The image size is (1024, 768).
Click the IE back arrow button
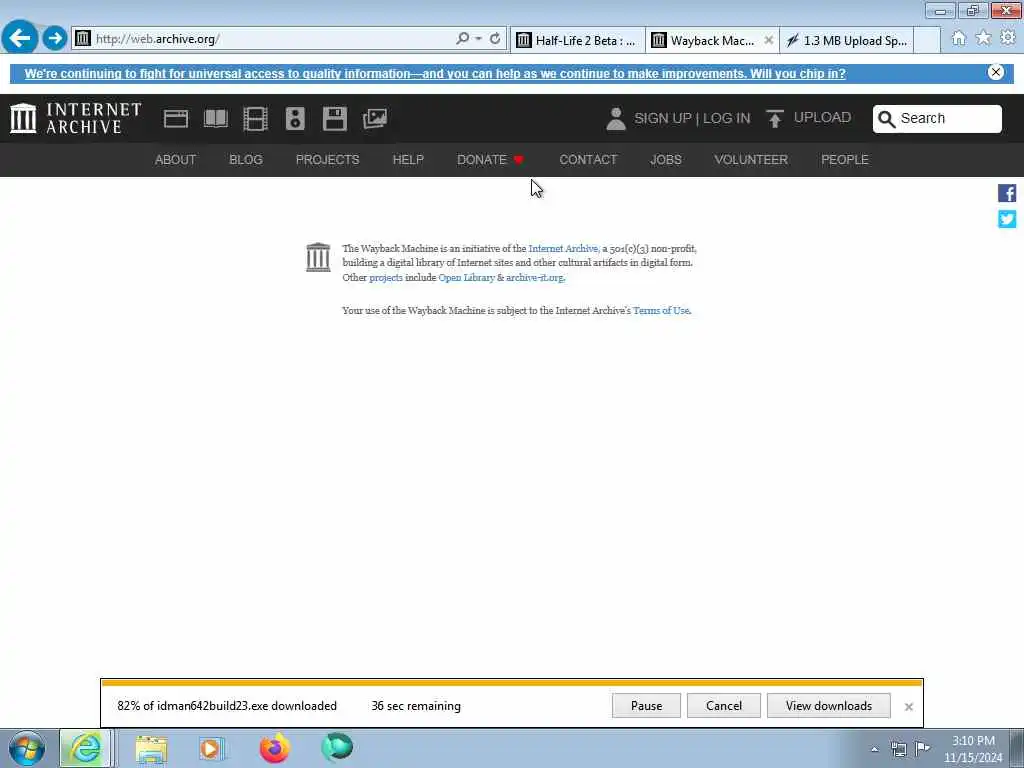point(20,38)
